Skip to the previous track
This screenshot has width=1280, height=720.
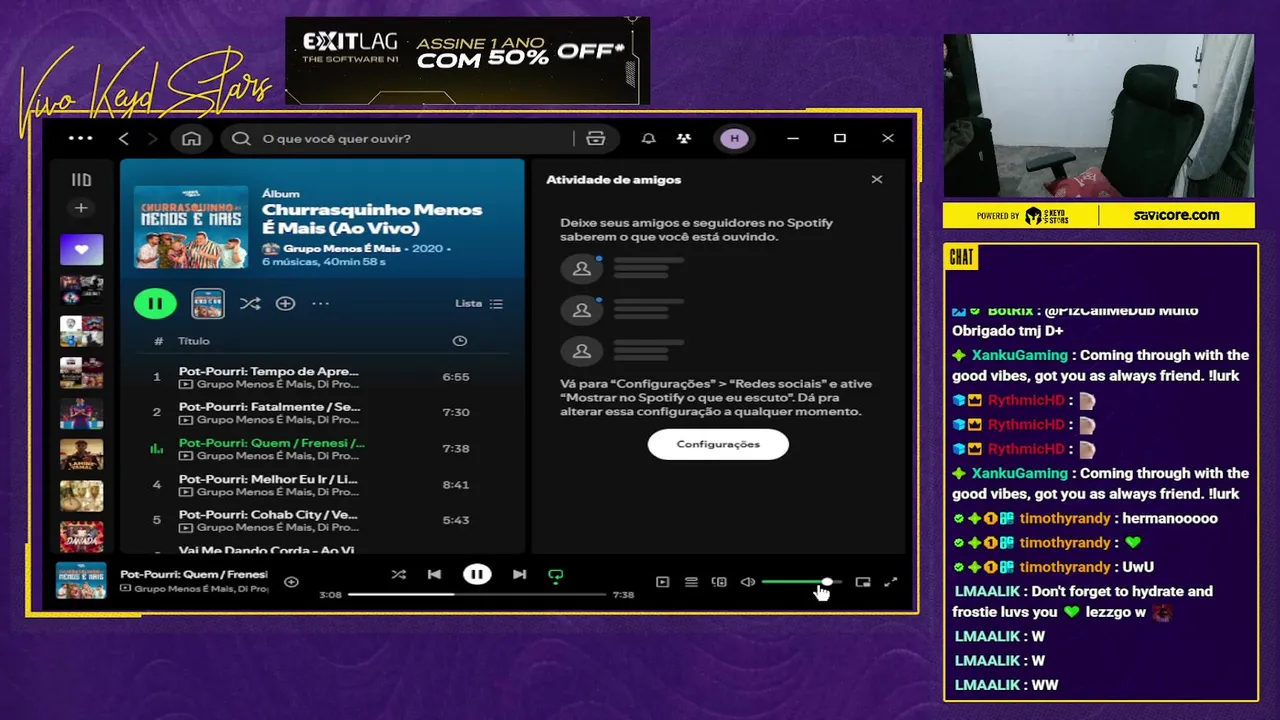coord(434,574)
